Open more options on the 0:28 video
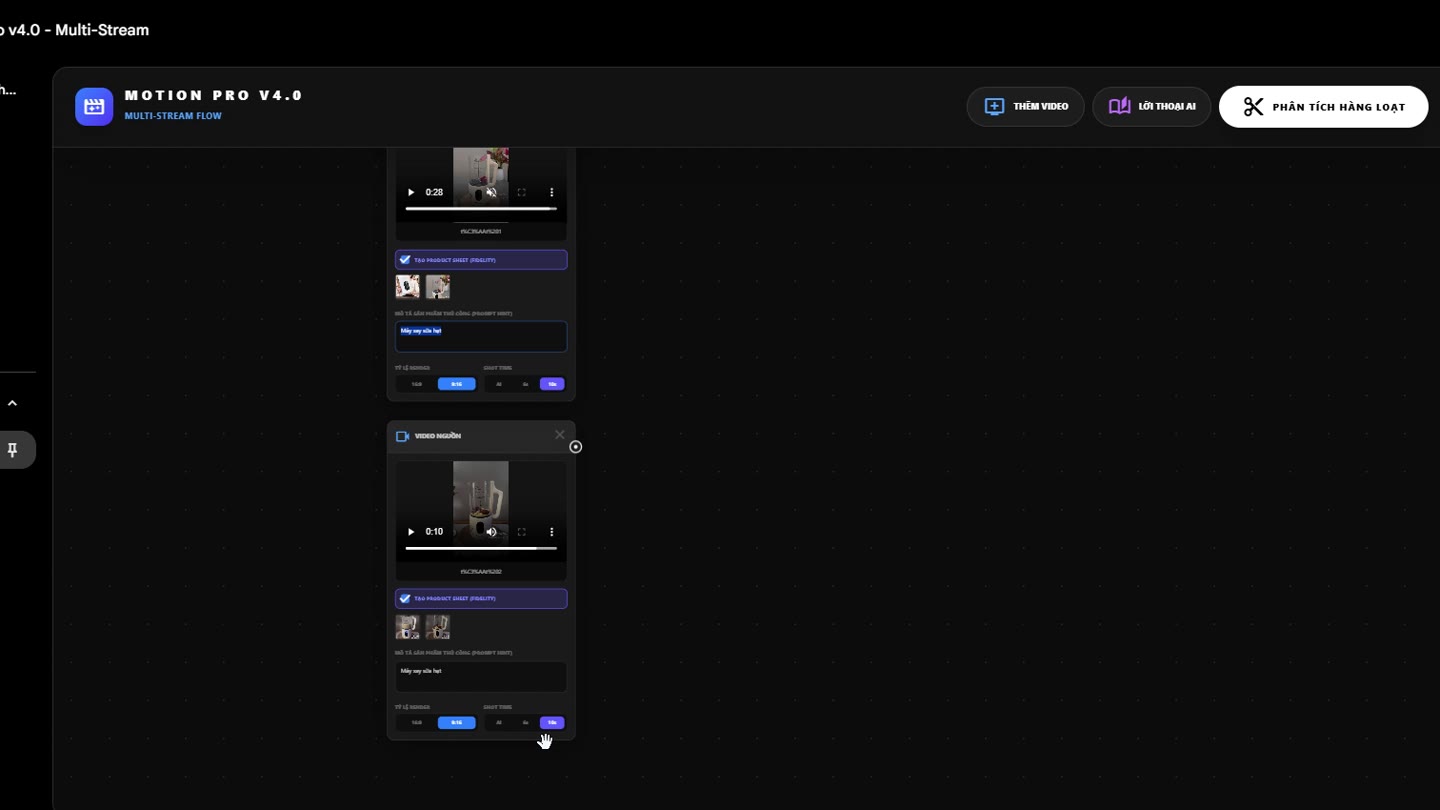Screen dimensions: 1440x810 click(x=551, y=192)
